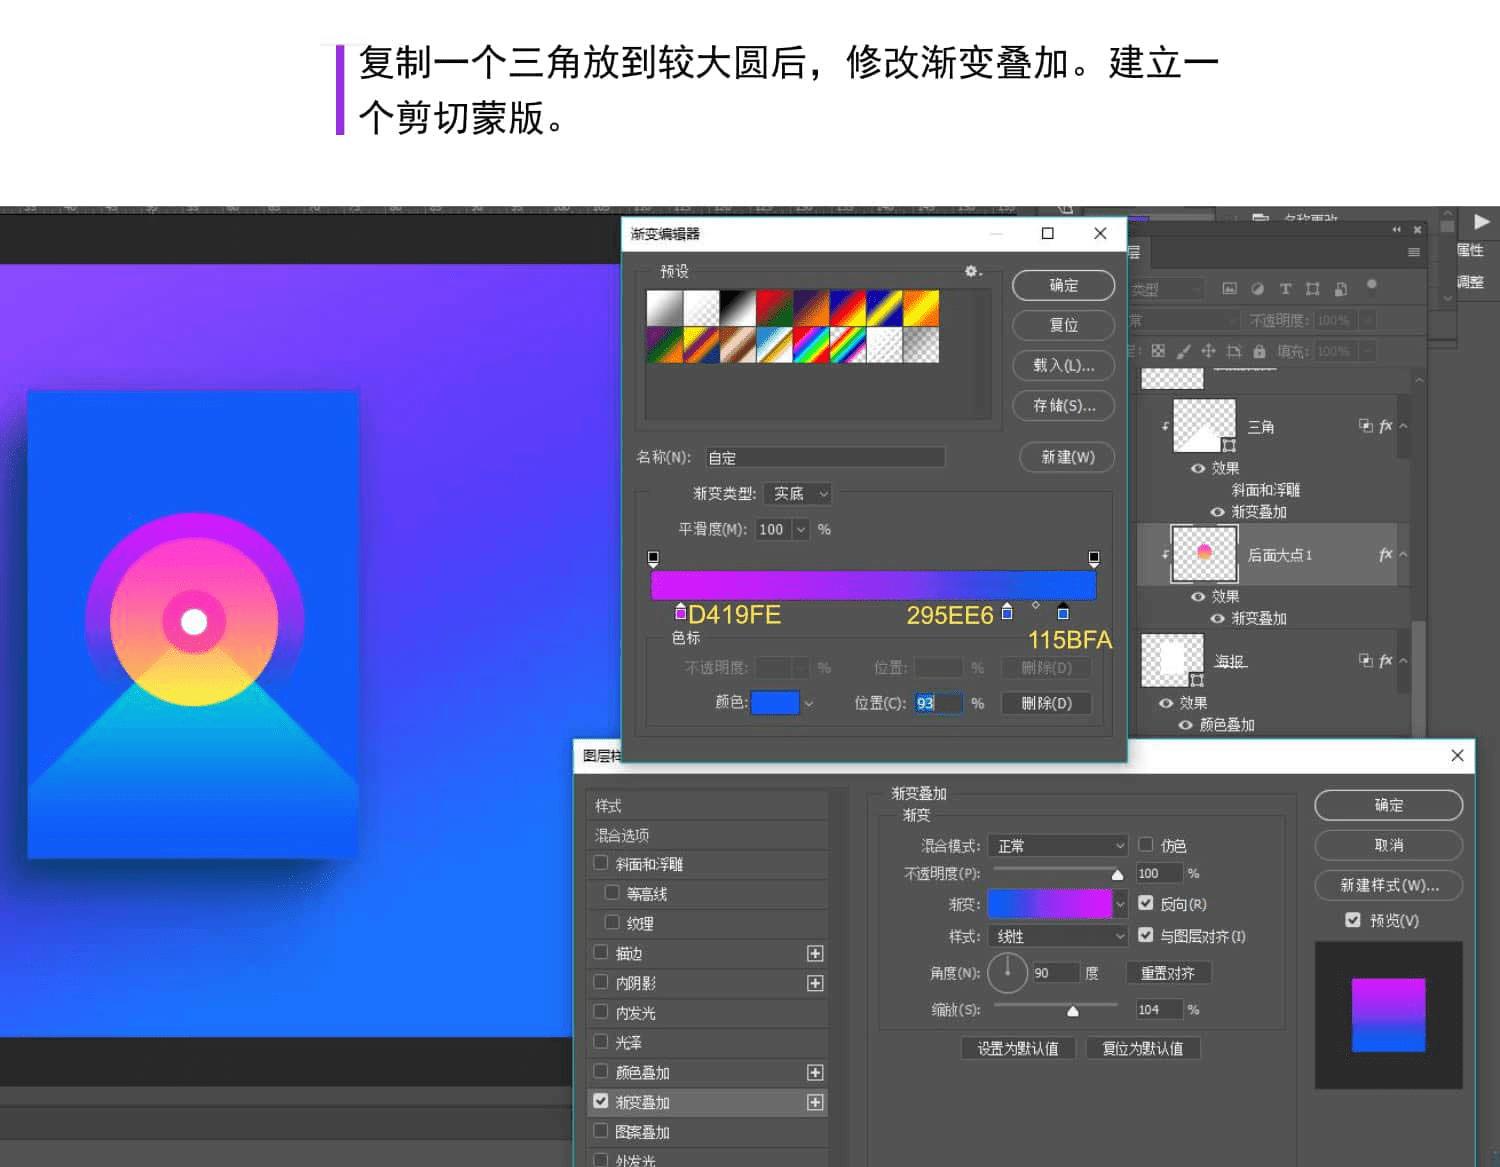This screenshot has width=1500, height=1167.
Task: Click the 新建(W) button in gradient editor
Action: [1067, 457]
